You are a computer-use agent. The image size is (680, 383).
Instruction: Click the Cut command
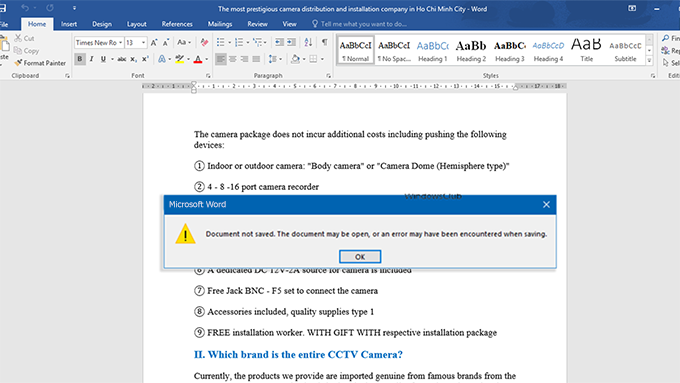[24, 38]
